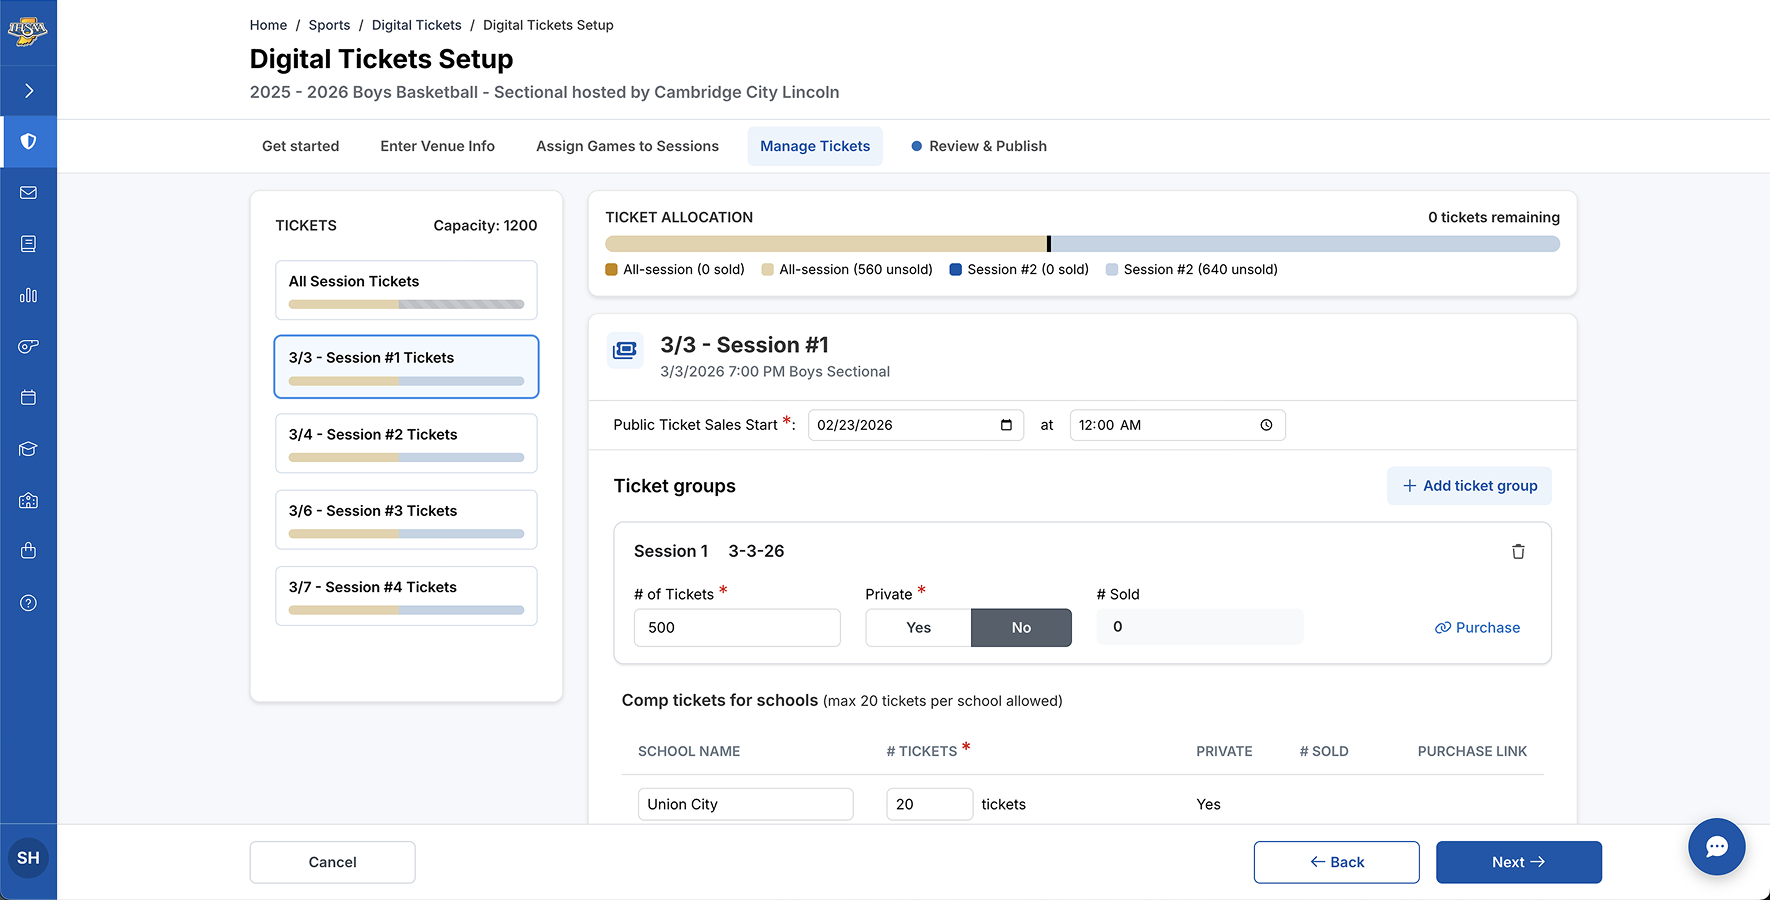Screen dimensions: 1770x900
Task: Click the Digital Tickets breadcrumb link
Action: (417, 25)
